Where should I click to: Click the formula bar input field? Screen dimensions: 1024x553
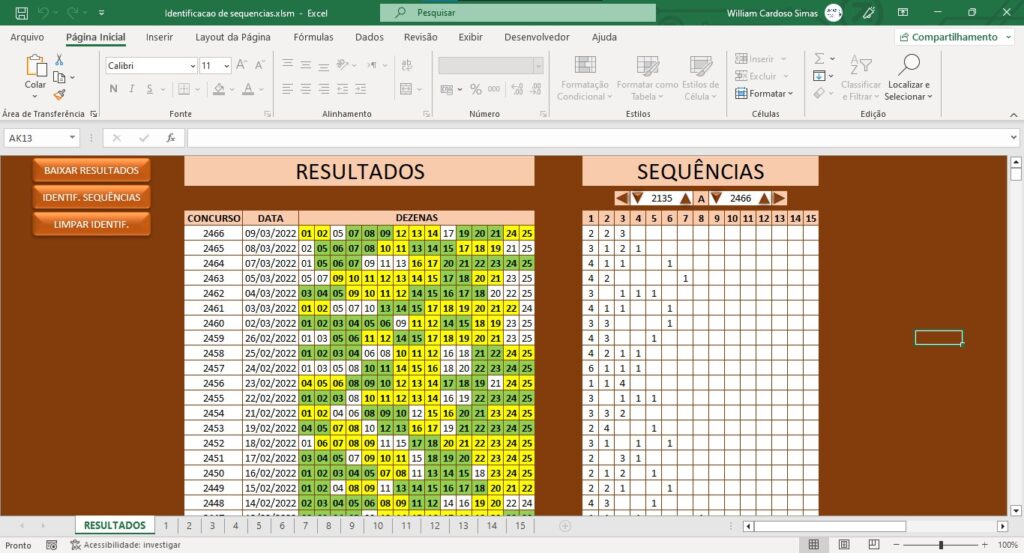click(x=598, y=138)
